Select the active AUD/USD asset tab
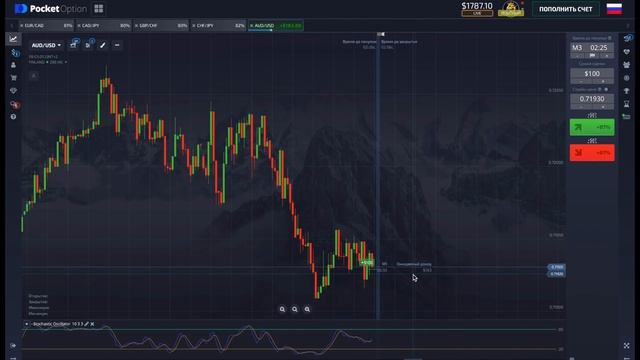 point(276,26)
